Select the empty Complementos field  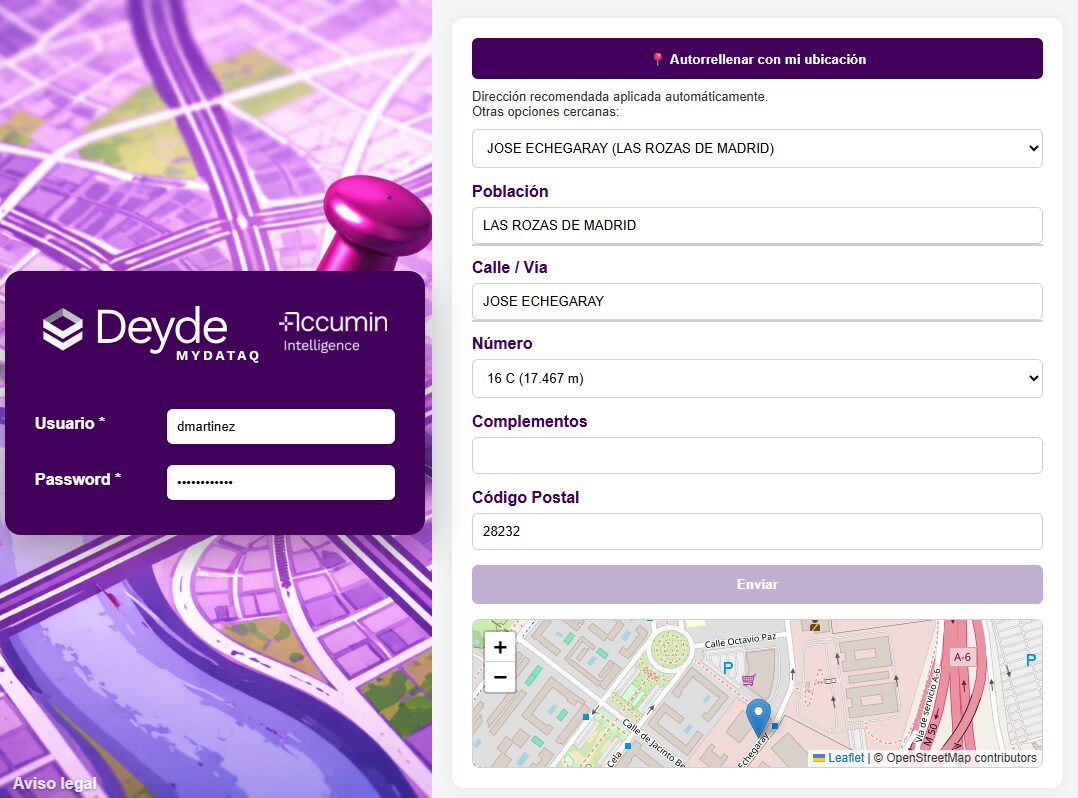point(757,455)
